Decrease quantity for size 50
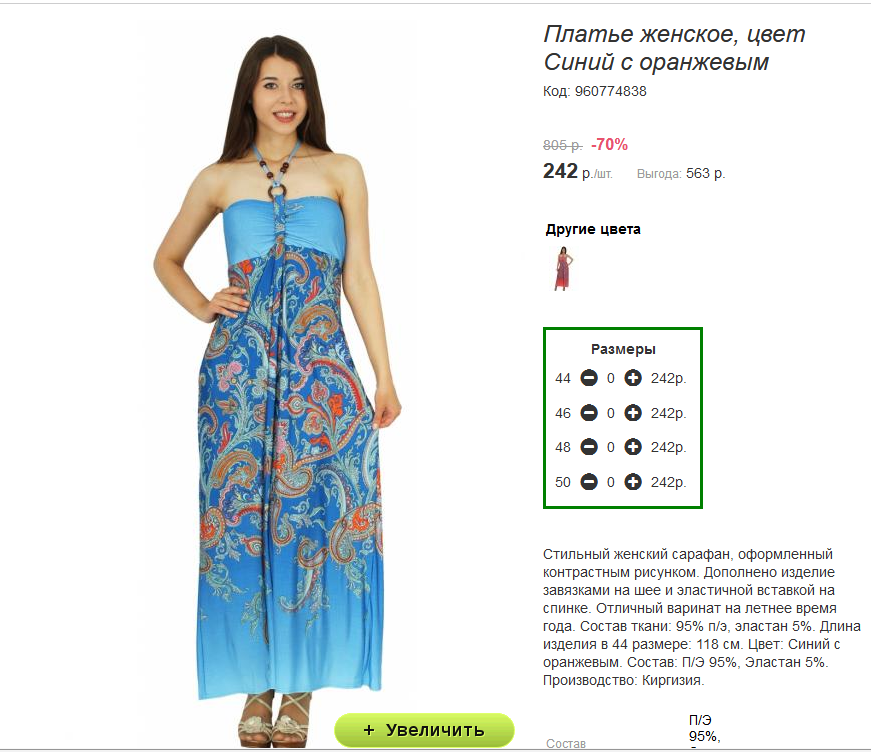Viewport: 871px width, 752px height. pyautogui.click(x=589, y=482)
